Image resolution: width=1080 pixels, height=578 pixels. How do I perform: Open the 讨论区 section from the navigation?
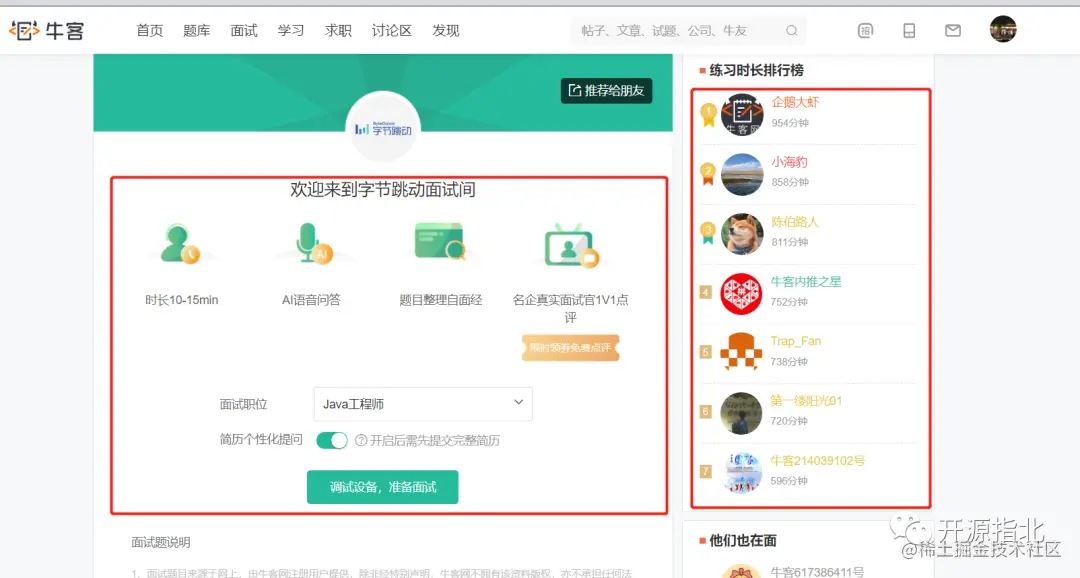(390, 31)
